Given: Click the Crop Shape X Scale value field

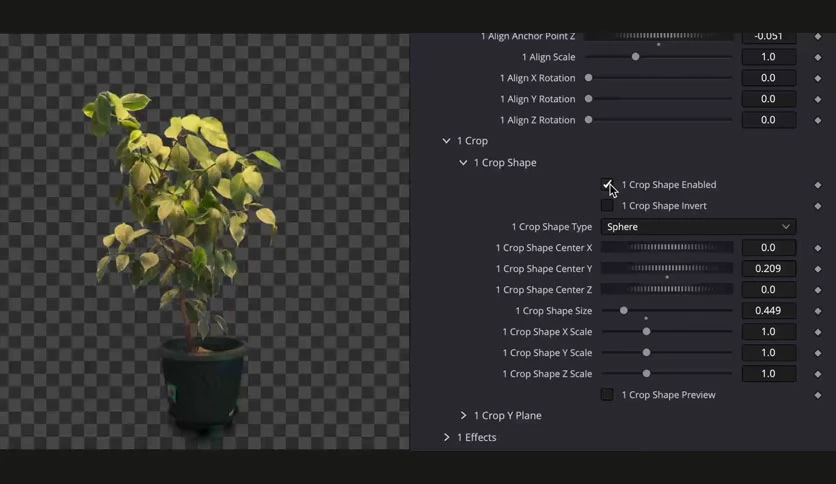Looking at the screenshot, I should click(768, 332).
